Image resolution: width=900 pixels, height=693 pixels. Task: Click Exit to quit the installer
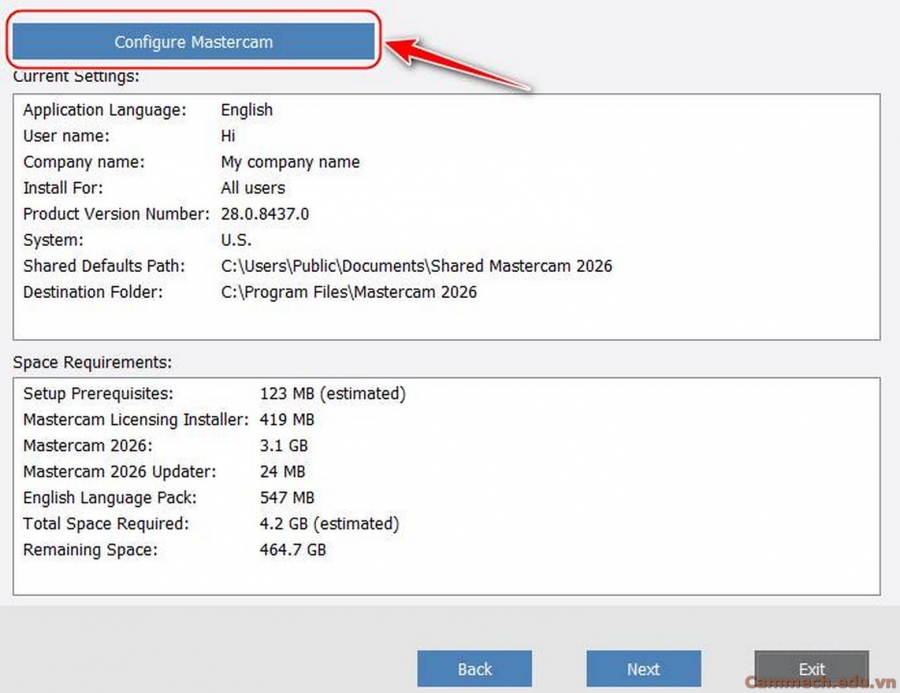(811, 669)
